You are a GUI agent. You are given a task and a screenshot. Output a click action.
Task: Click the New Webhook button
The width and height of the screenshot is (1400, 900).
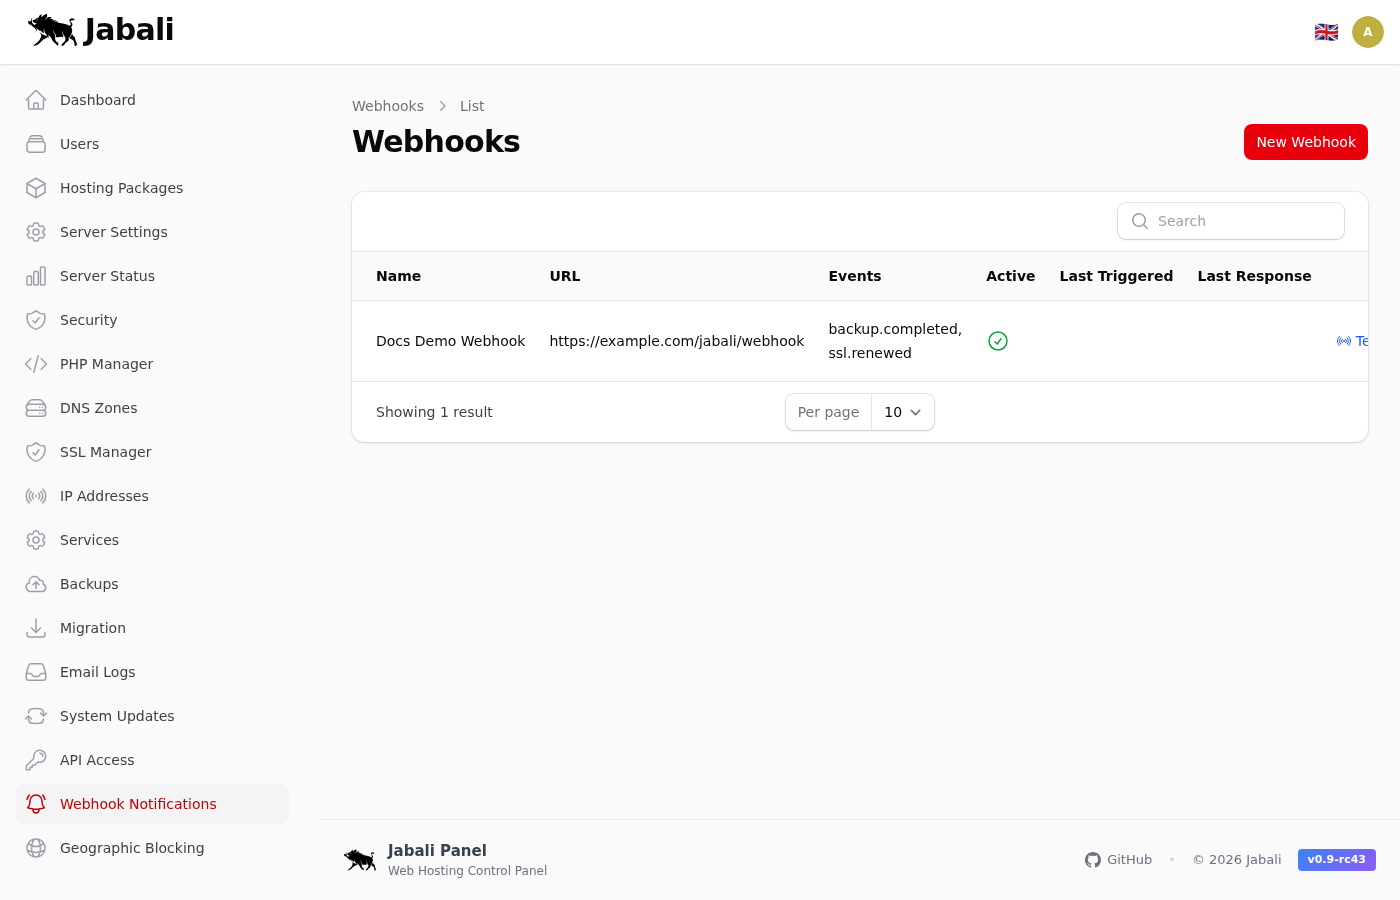point(1305,142)
